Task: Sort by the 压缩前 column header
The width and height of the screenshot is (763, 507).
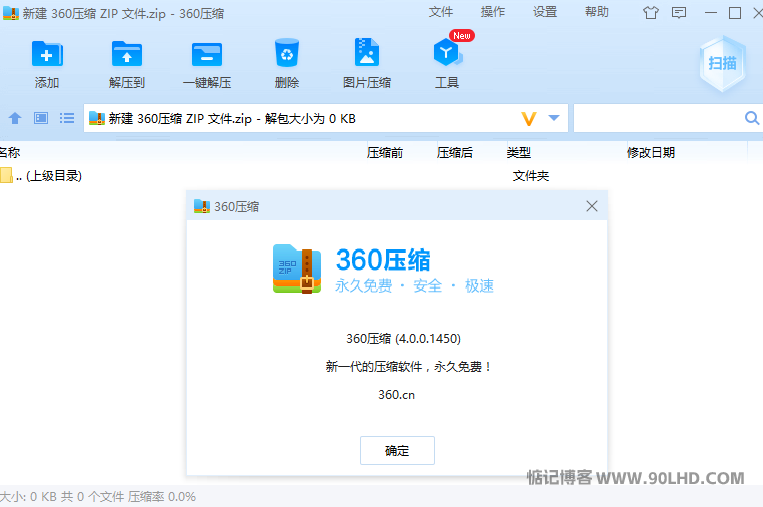Action: [x=385, y=152]
